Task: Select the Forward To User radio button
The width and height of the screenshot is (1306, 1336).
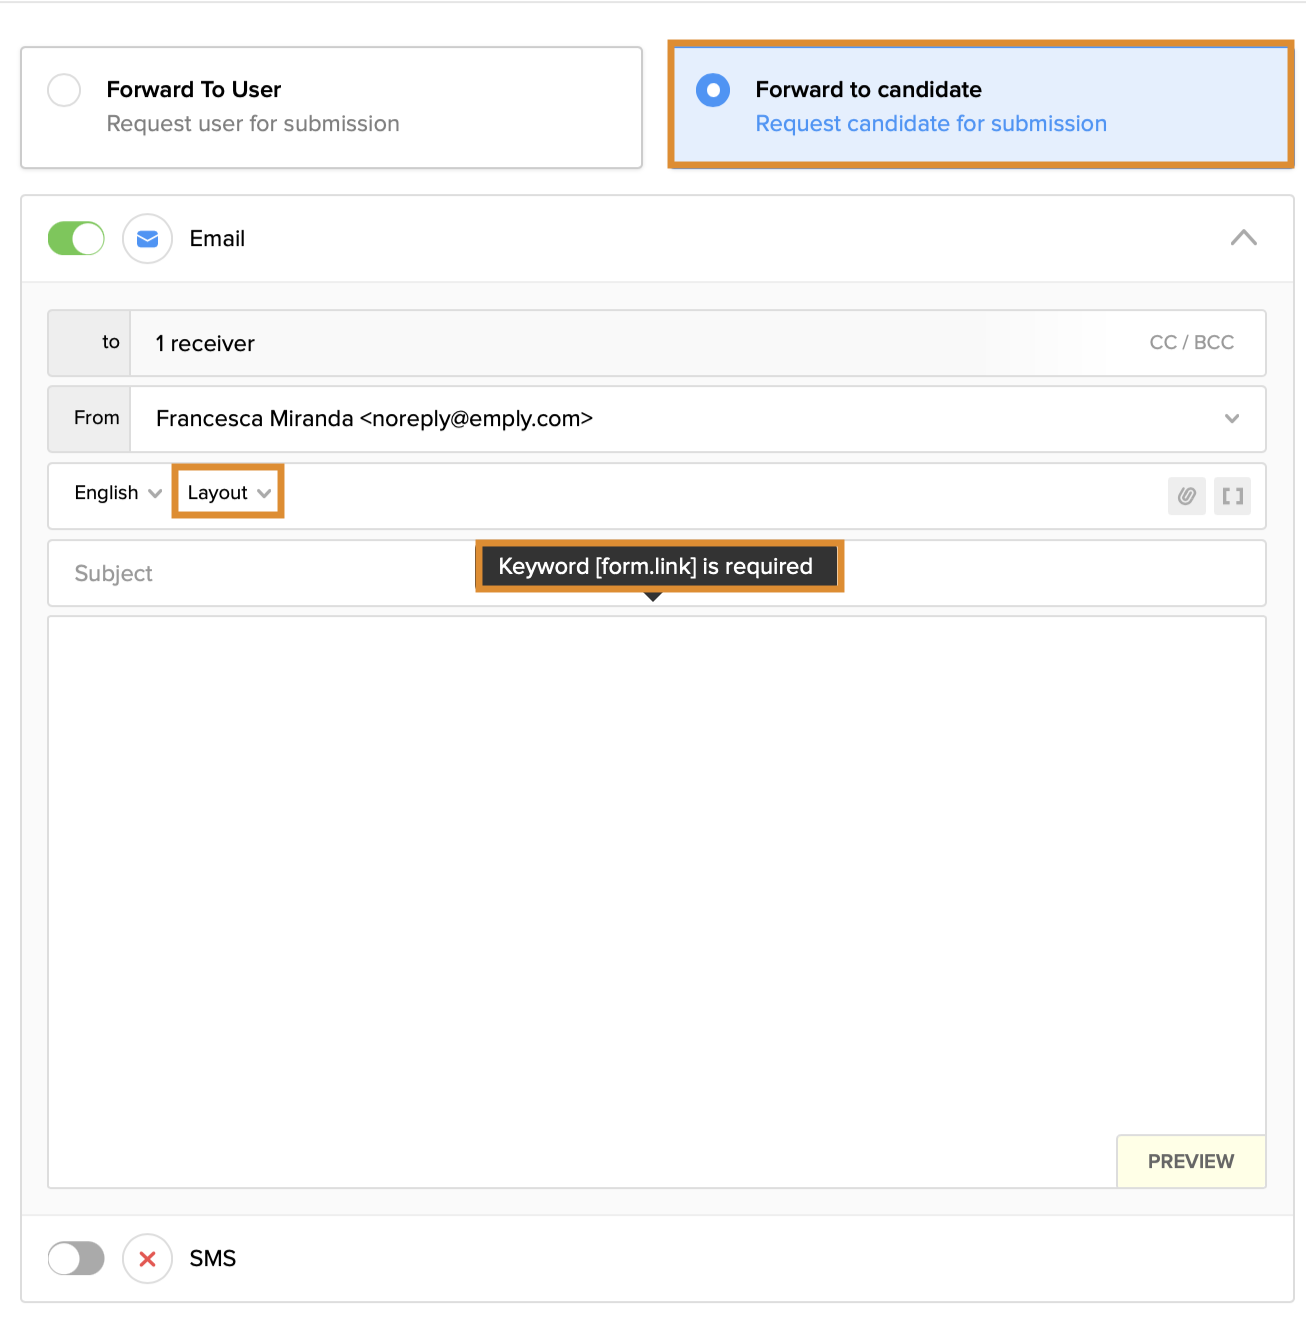Action: (x=64, y=90)
